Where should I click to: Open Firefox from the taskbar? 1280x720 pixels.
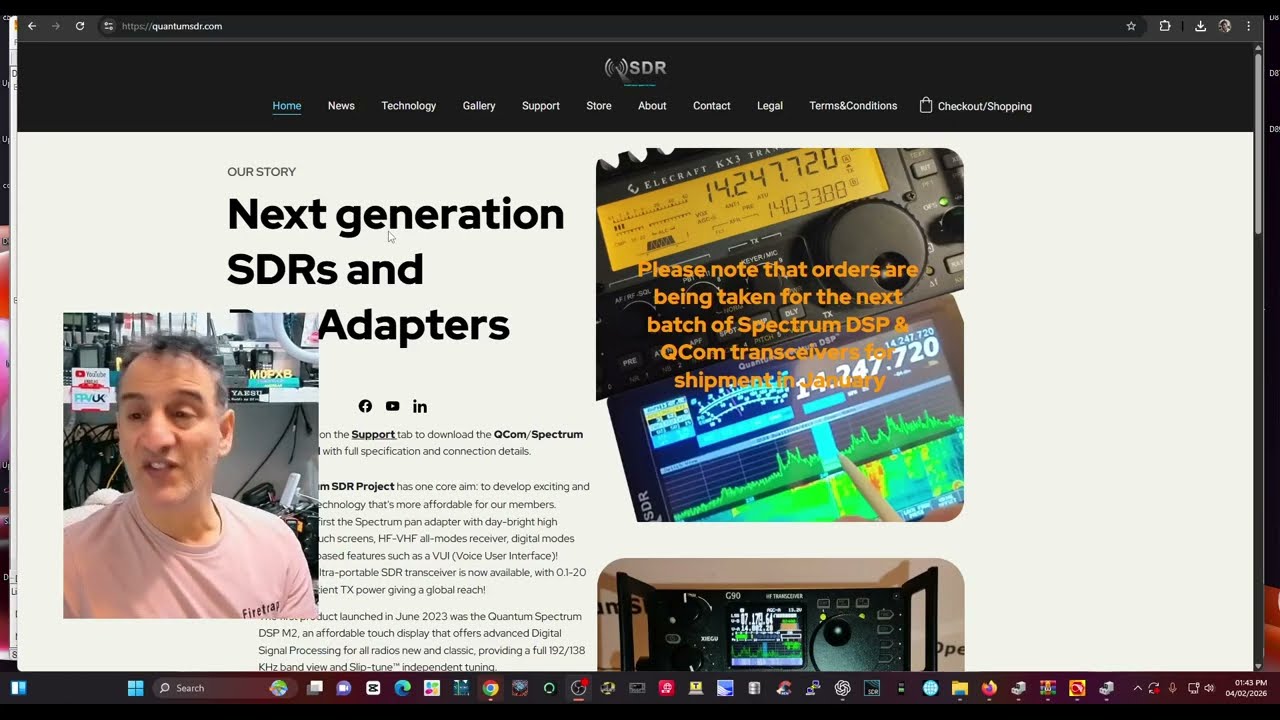coord(989,688)
